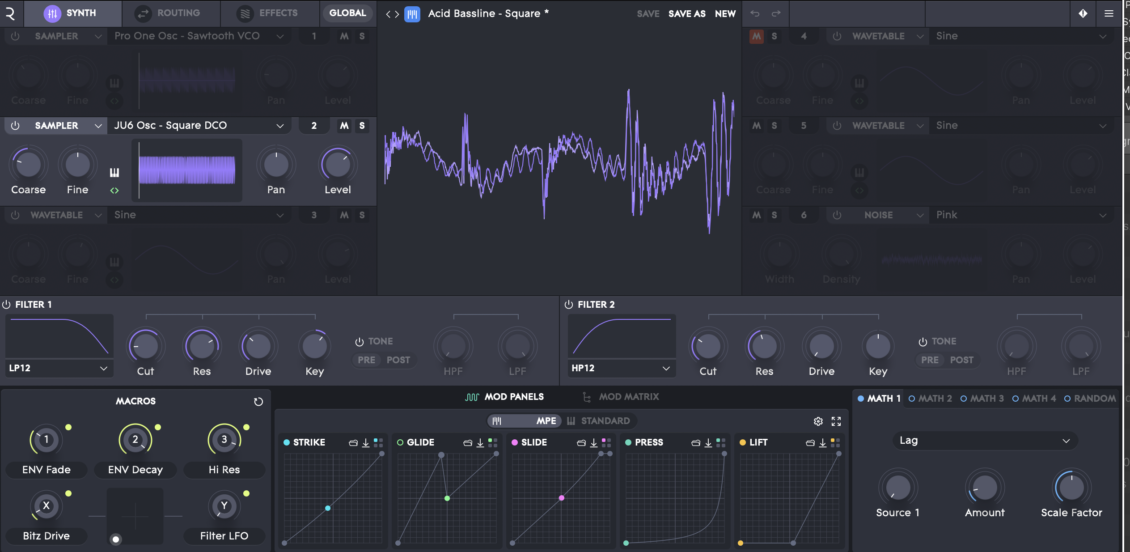Toggle power for oscillator 2 sampler
Viewport: 1130px width, 552px height.
click(15, 125)
